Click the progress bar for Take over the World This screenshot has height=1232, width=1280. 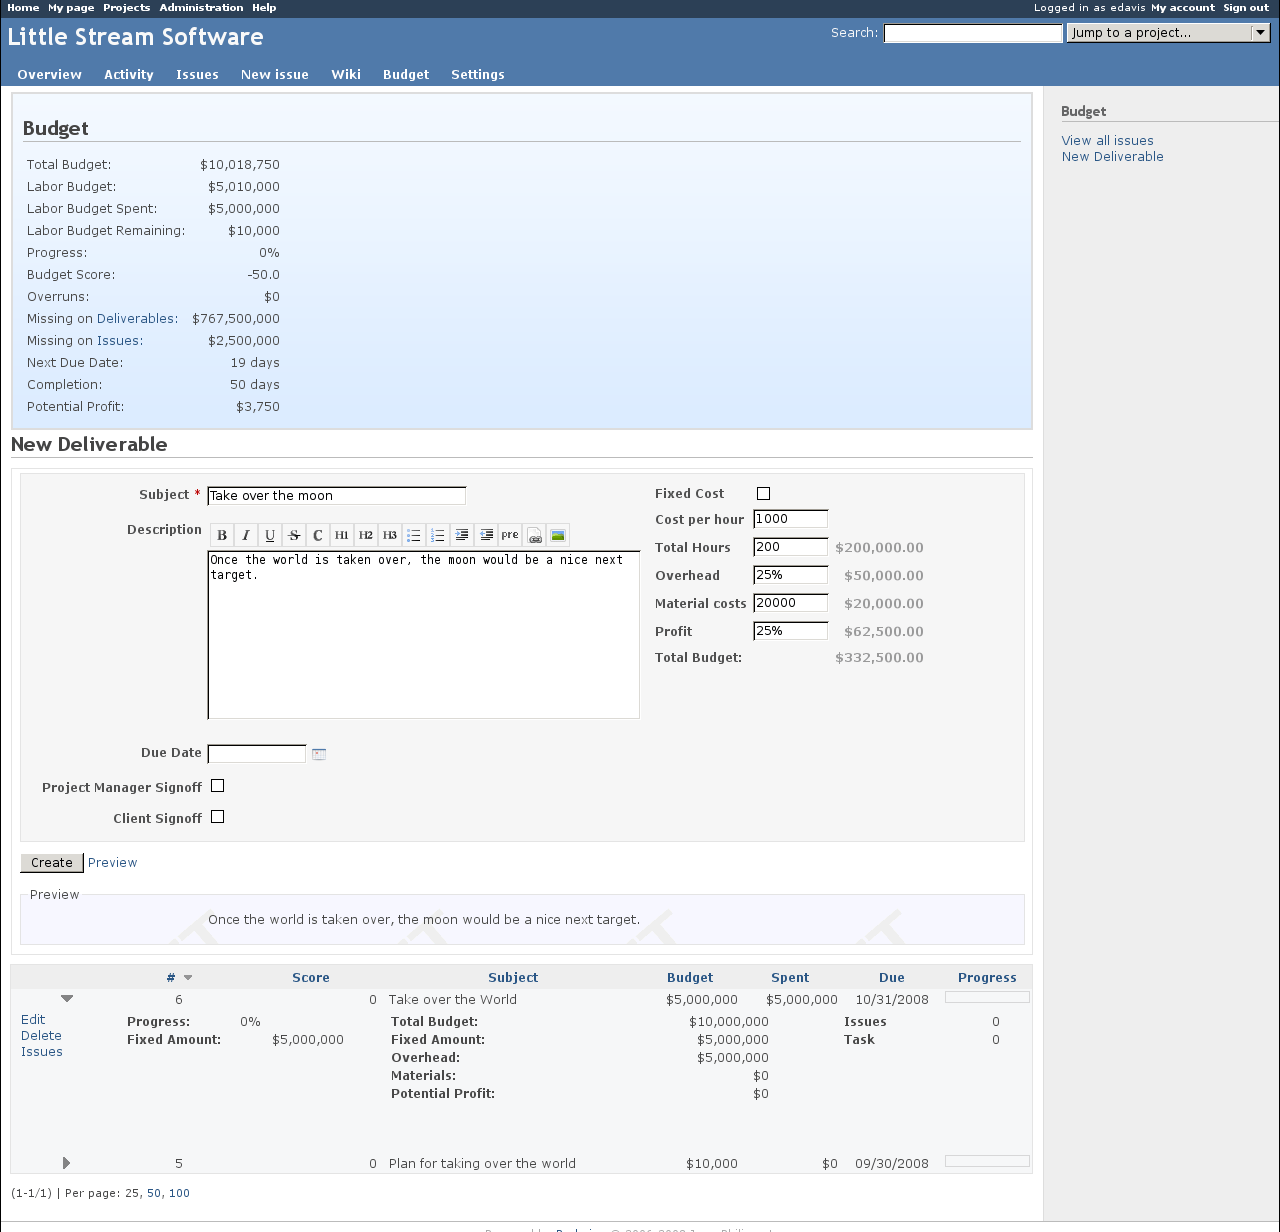point(987,997)
